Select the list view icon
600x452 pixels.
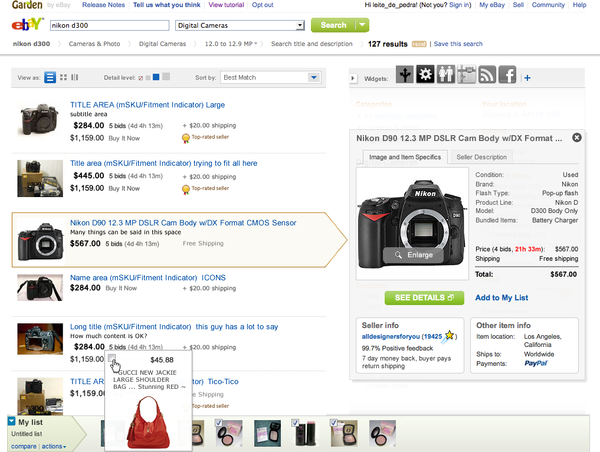(50, 77)
